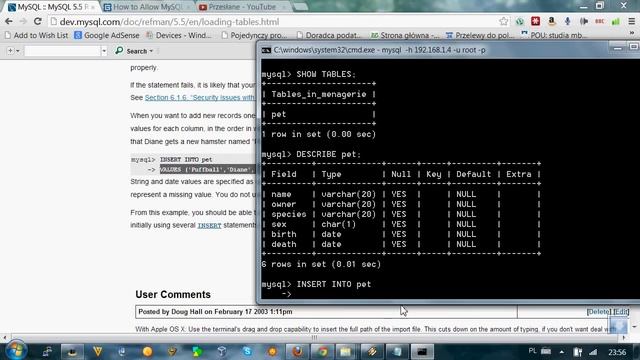Viewport: 640px width, 360px height.
Task: Click the green shapes taskbar icon
Action: click(x=197, y=351)
